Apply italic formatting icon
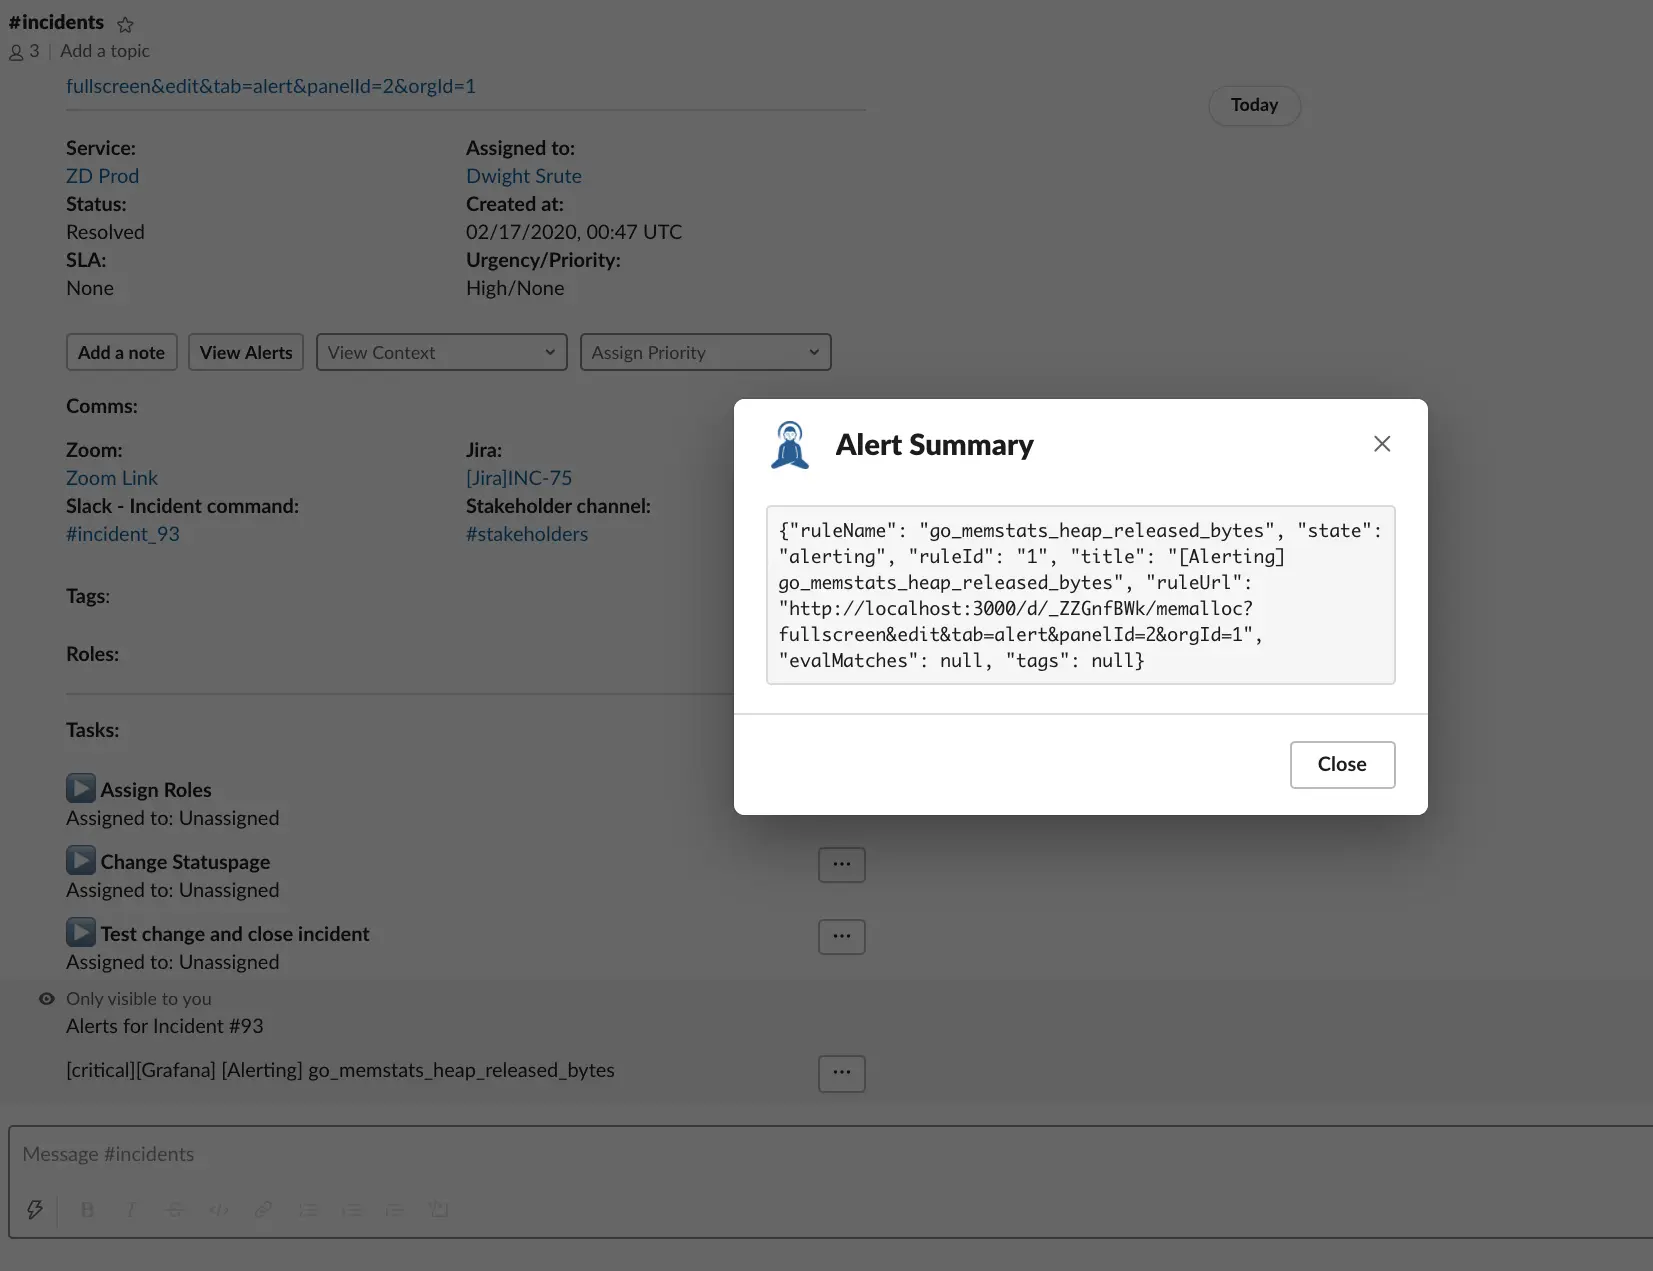1653x1271 pixels. point(131,1210)
